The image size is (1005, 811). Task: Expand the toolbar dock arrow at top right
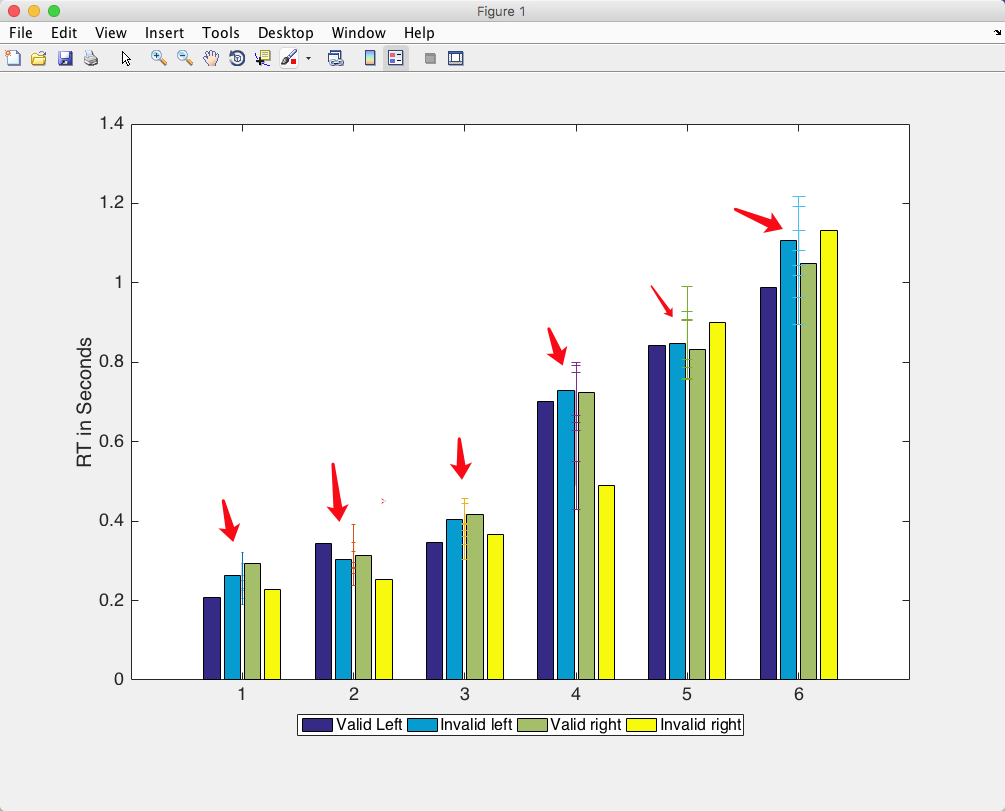click(x=997, y=32)
